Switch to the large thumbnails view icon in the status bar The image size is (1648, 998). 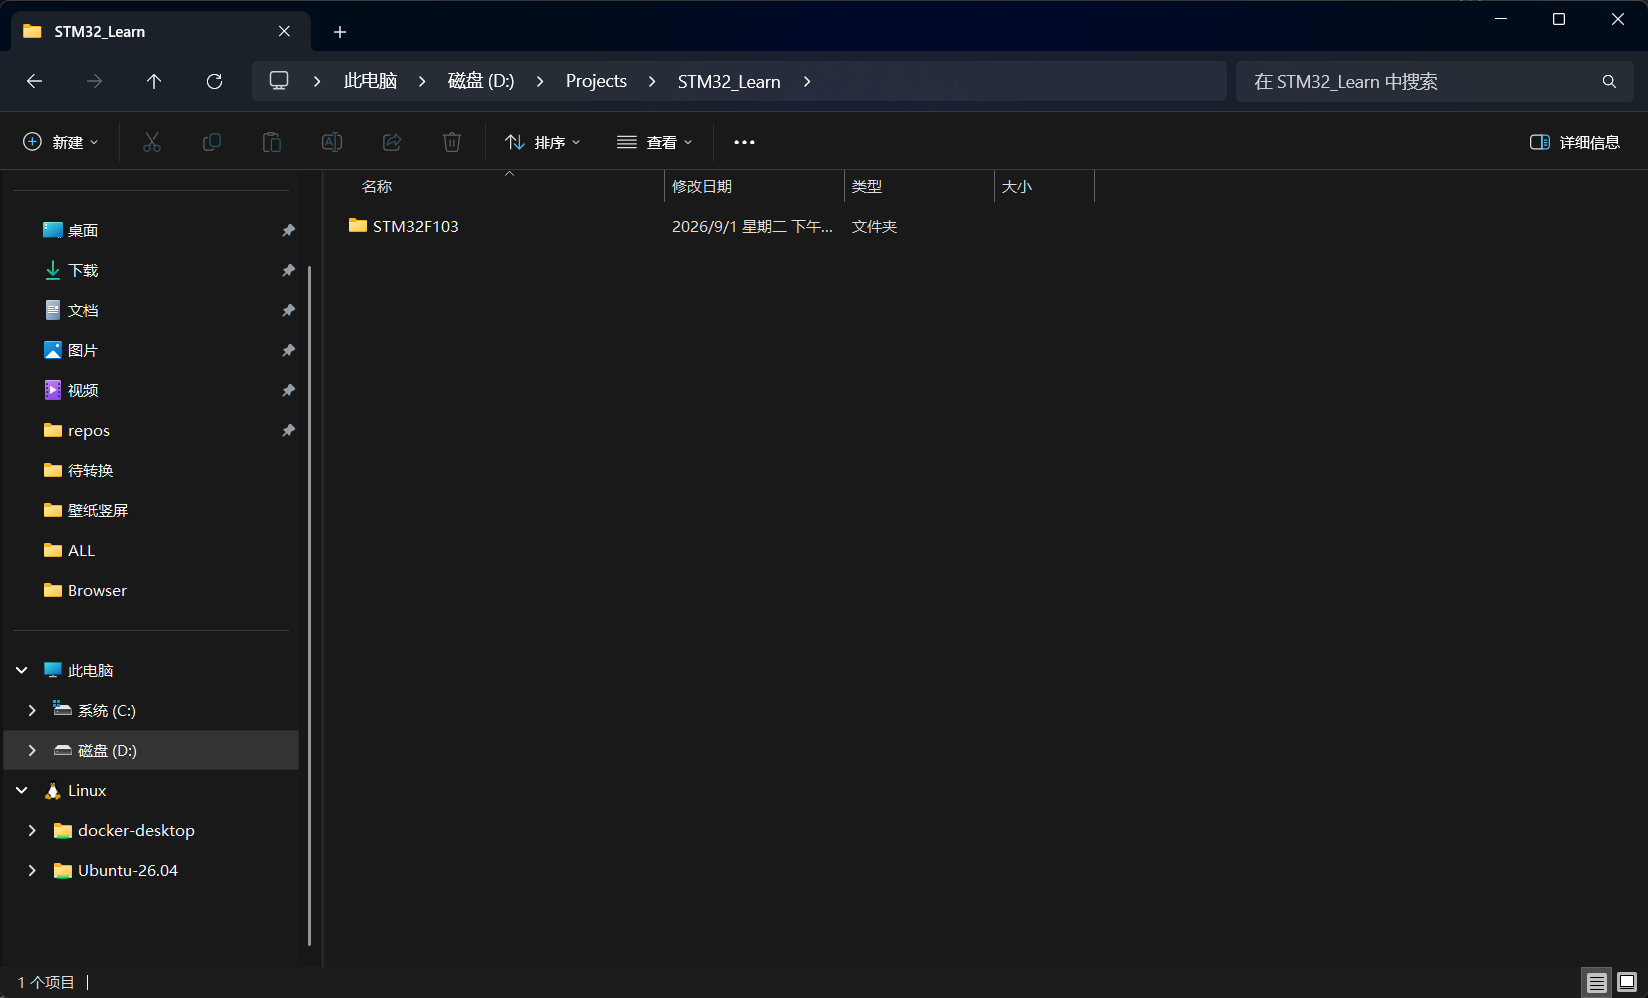click(1627, 983)
